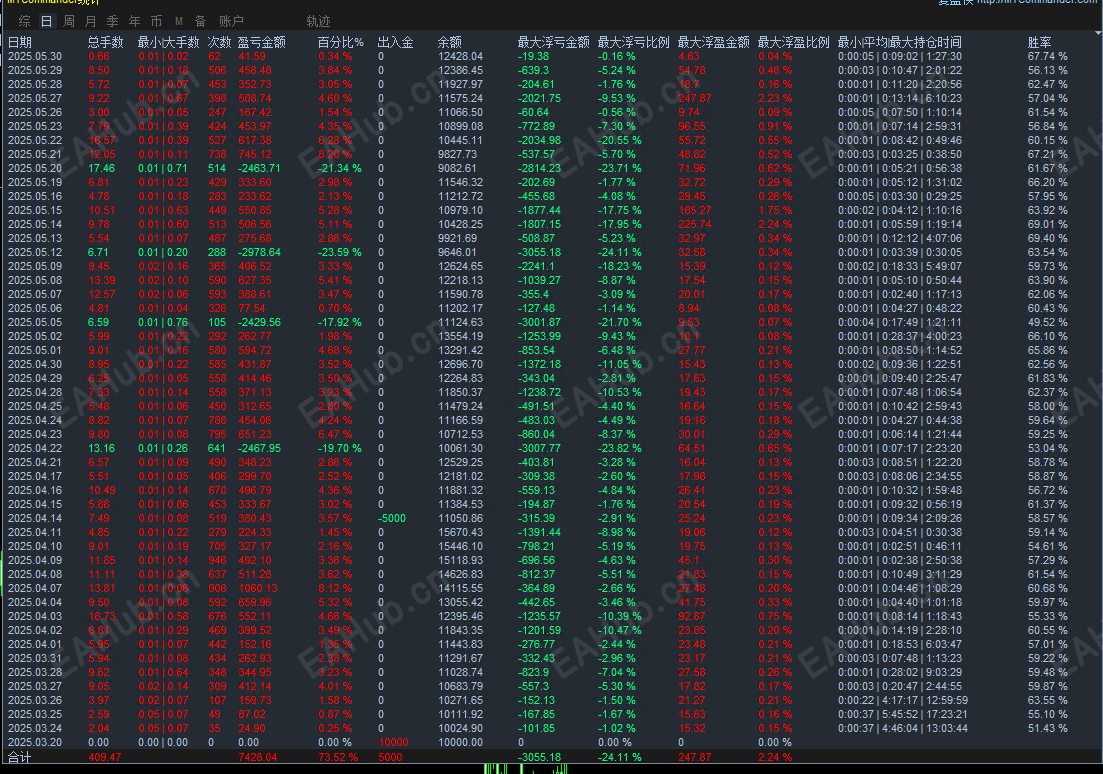This screenshot has width=1103, height=774.
Task: Click the 日期 column header
Action: (x=20, y=42)
